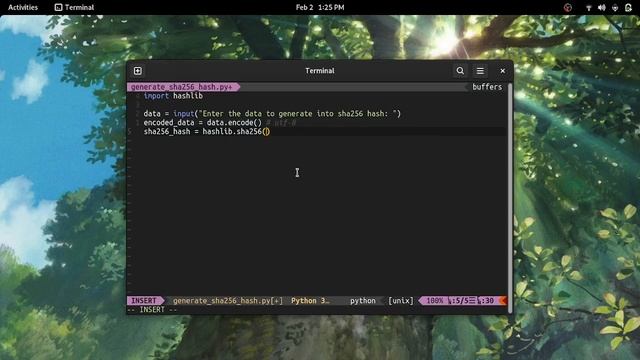The width and height of the screenshot is (640, 360).
Task: Click the 'python' filetype in statusline
Action: (362, 301)
